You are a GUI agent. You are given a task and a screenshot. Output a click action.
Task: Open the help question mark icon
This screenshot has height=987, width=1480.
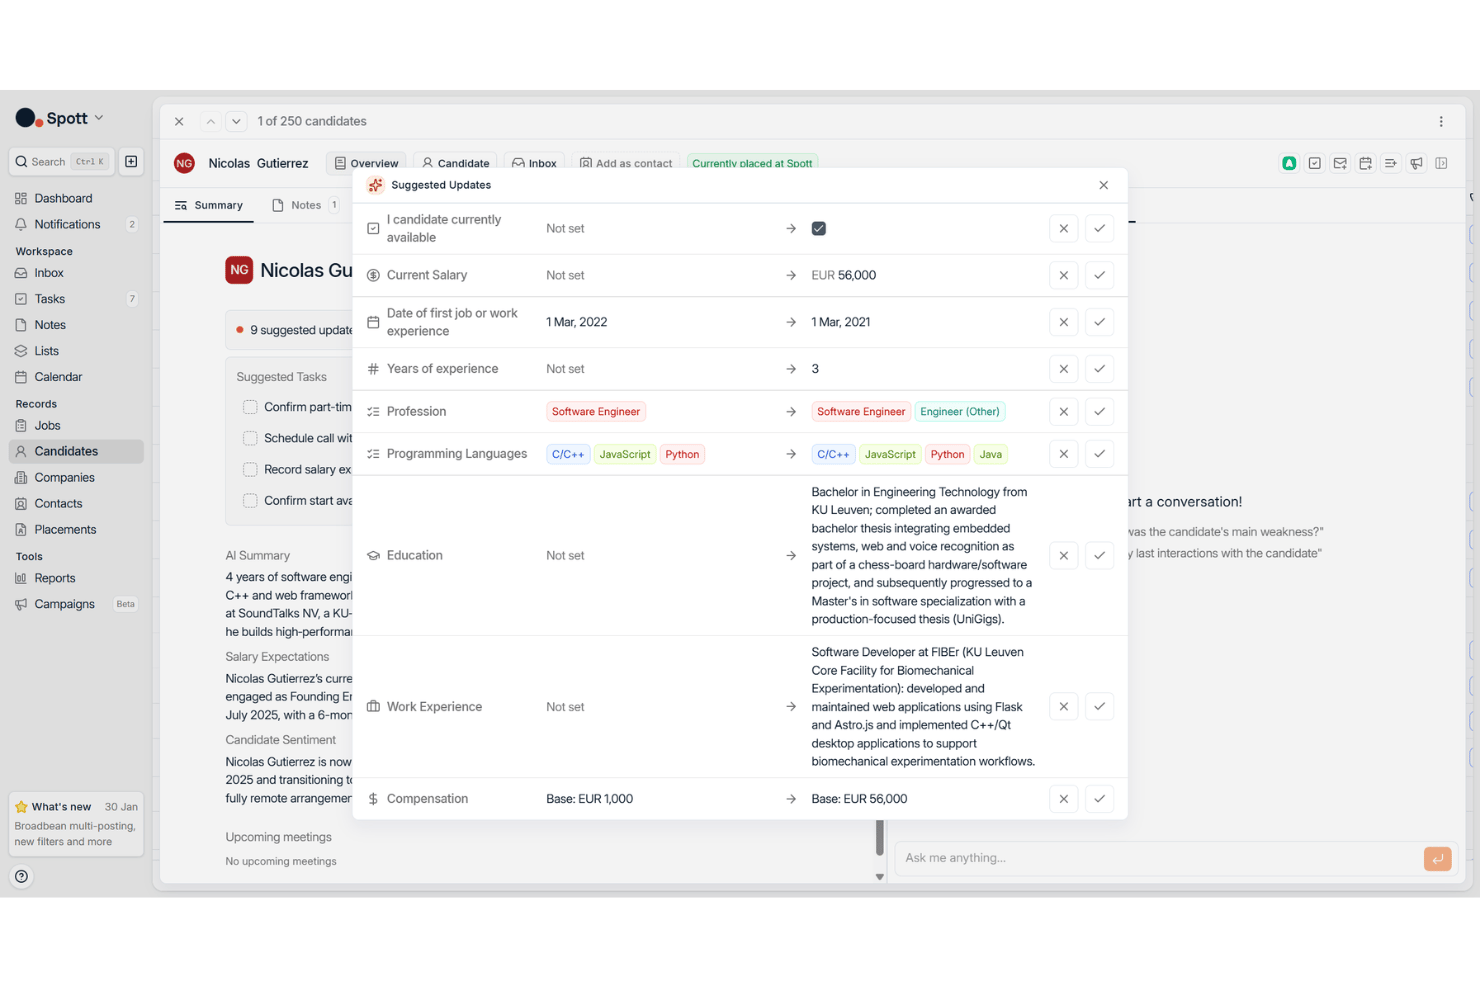point(21,876)
